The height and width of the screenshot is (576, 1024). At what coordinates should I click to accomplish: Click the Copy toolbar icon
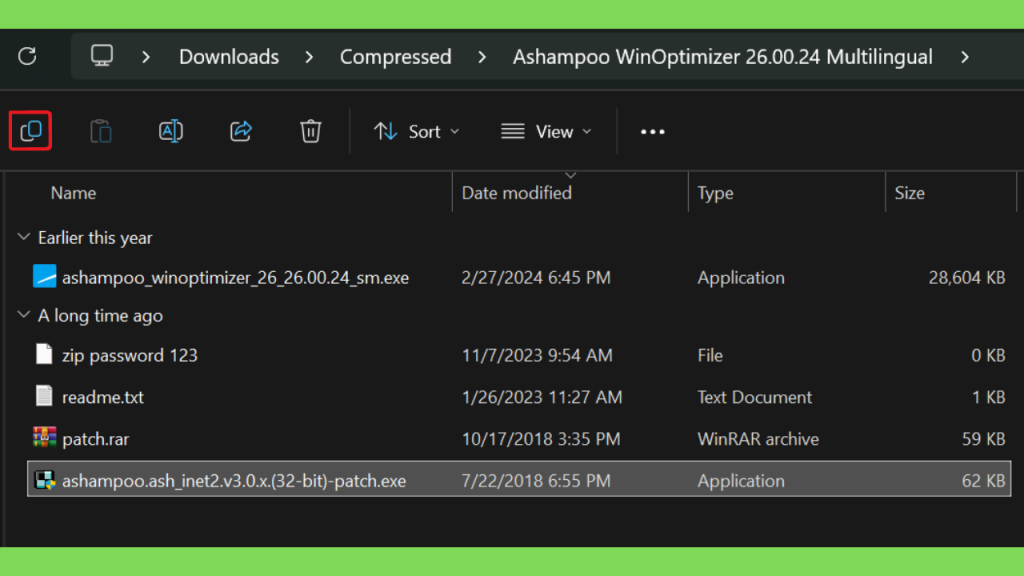(x=31, y=131)
